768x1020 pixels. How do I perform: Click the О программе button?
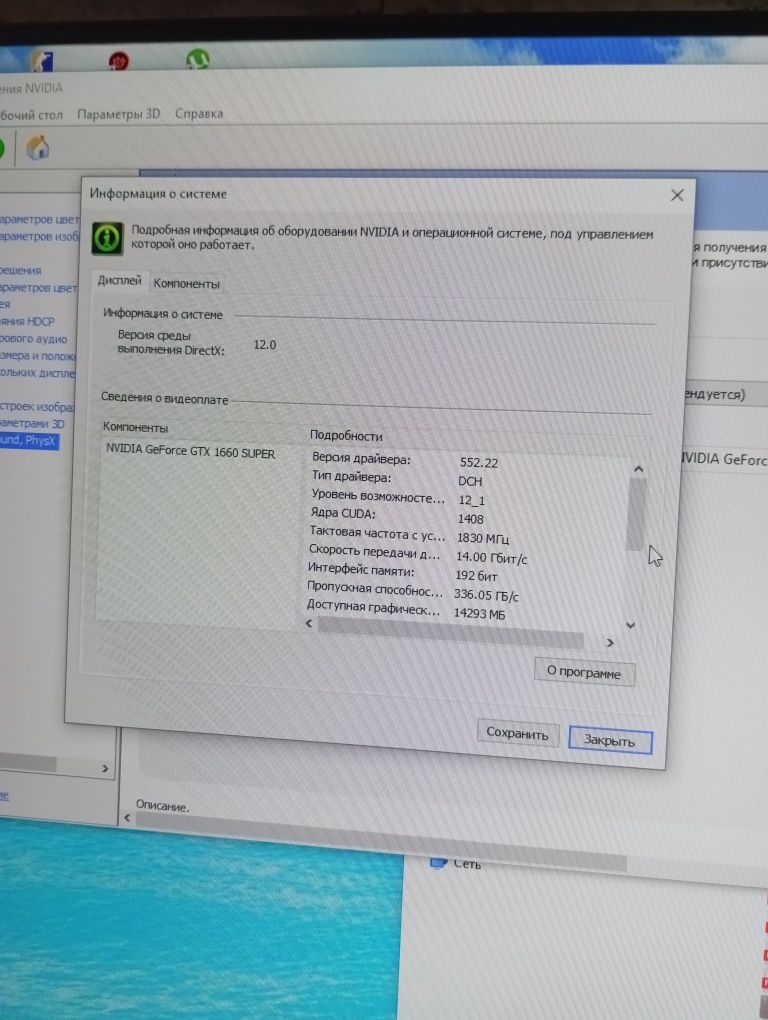[584, 672]
